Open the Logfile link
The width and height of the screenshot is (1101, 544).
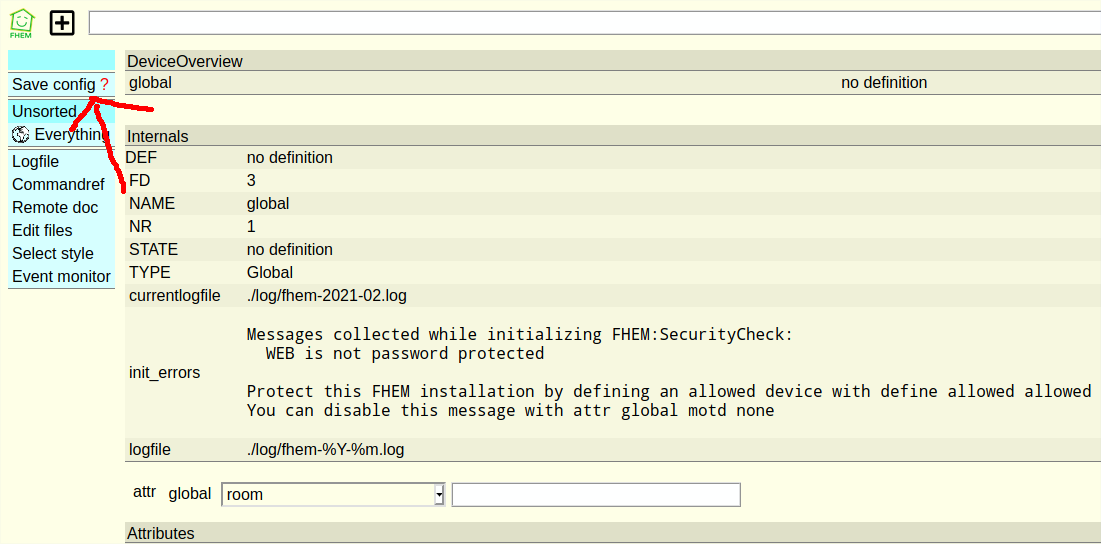[x=35, y=161]
